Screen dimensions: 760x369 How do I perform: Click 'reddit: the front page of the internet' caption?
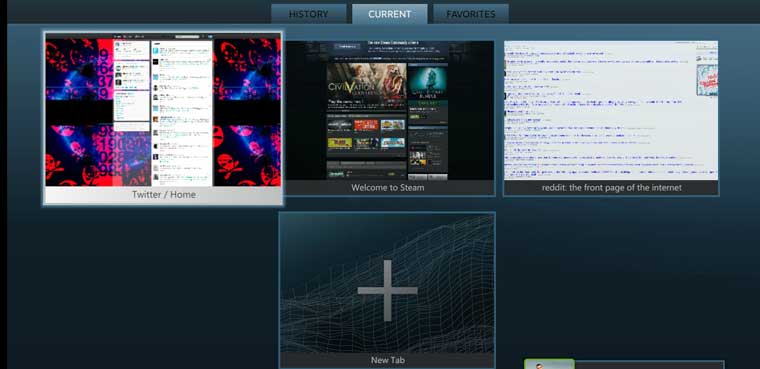(612, 188)
